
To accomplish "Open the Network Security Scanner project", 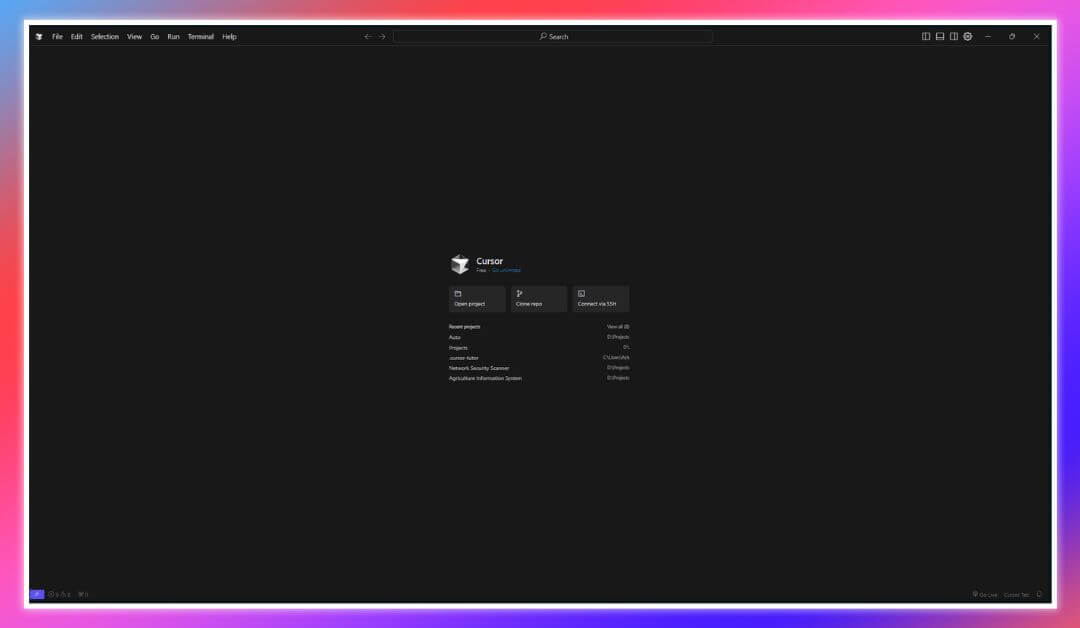I will 539,368.
